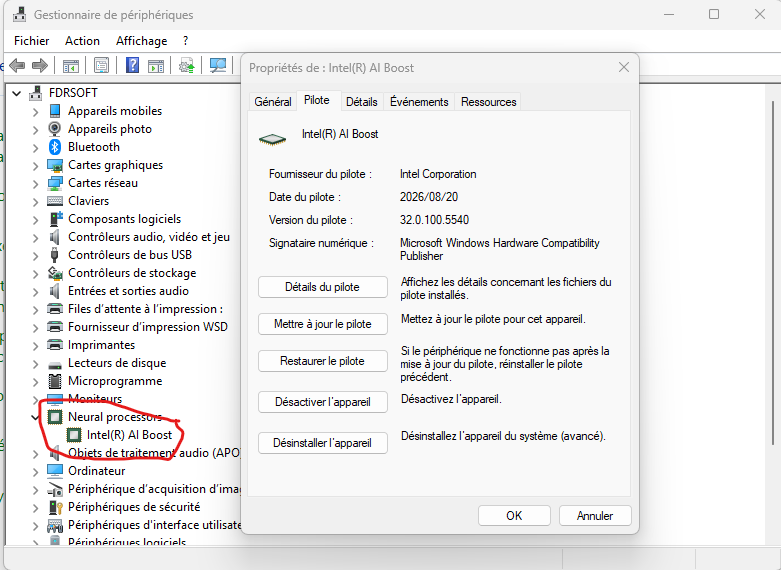Click Désactiver l'appareil button

pyautogui.click(x=323, y=402)
